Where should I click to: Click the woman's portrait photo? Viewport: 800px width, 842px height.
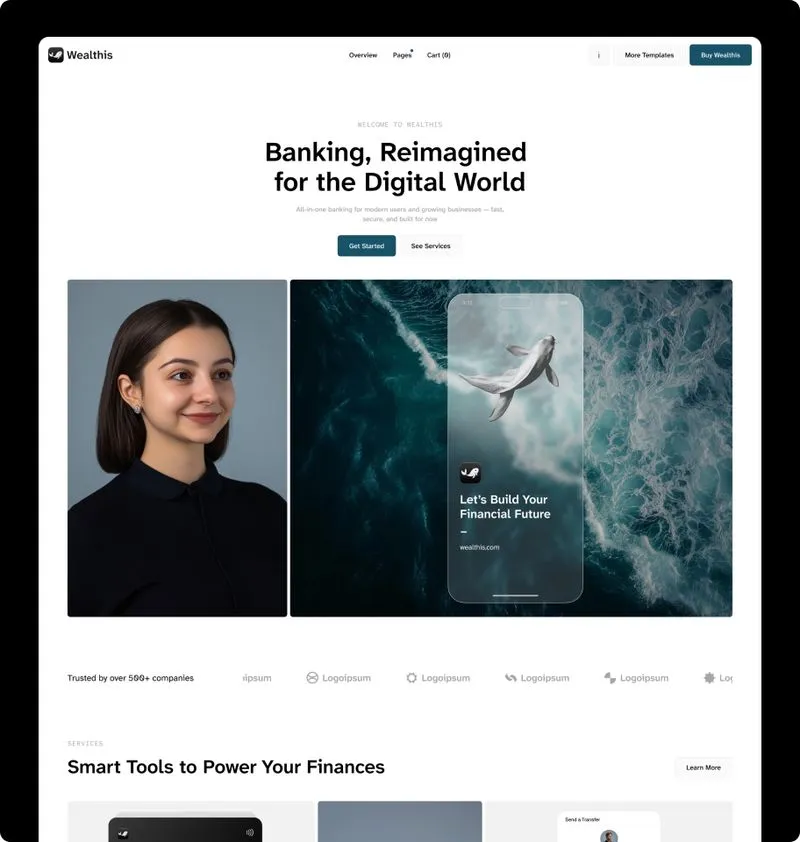point(176,445)
